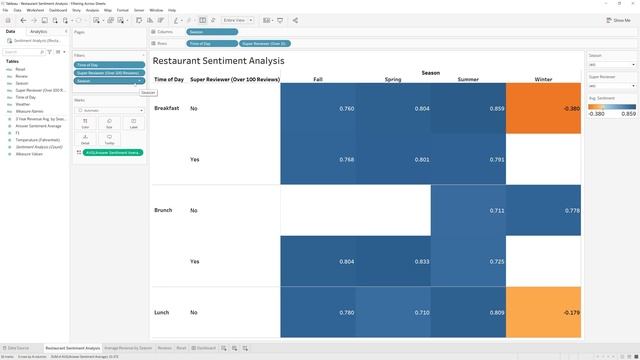Click the Lunch No Winter cell -0.179
The width and height of the screenshot is (640, 360).
pos(543,312)
